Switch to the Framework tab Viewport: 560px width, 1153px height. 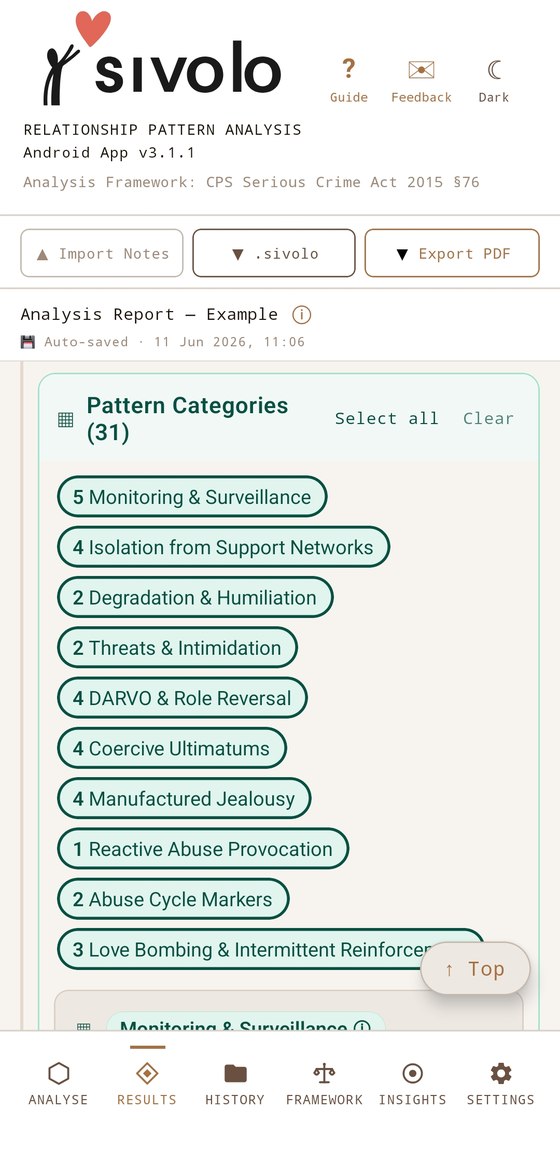[324, 1083]
